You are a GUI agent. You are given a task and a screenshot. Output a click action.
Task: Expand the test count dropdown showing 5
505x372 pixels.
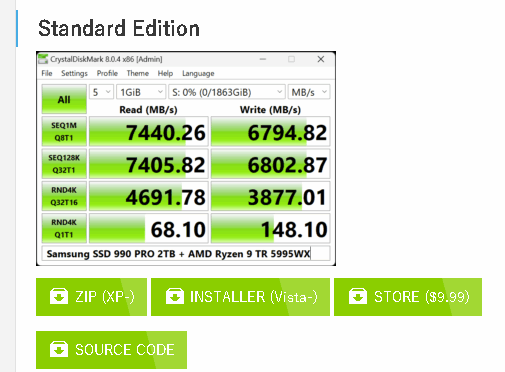coord(101,92)
